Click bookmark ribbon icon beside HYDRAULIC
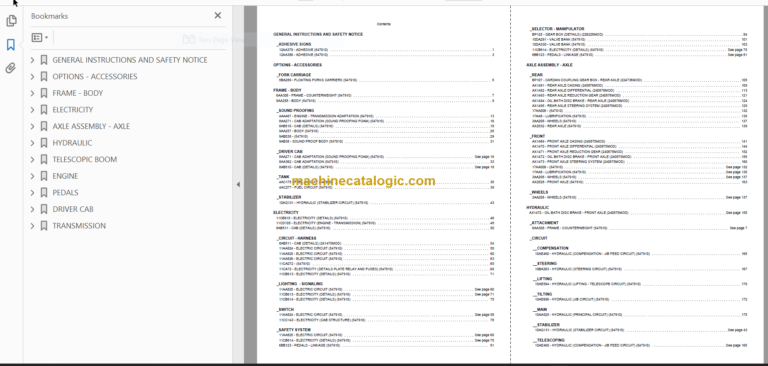Screen dimensions: 768x366 (44, 143)
